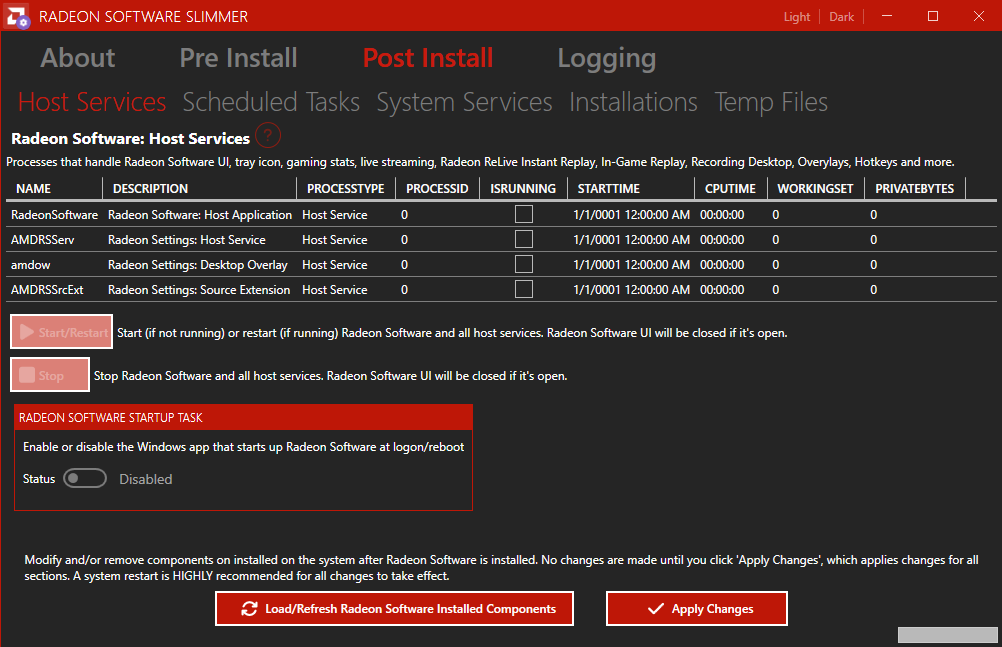Open the Installations sub-tab
The image size is (1002, 647).
[x=633, y=102]
